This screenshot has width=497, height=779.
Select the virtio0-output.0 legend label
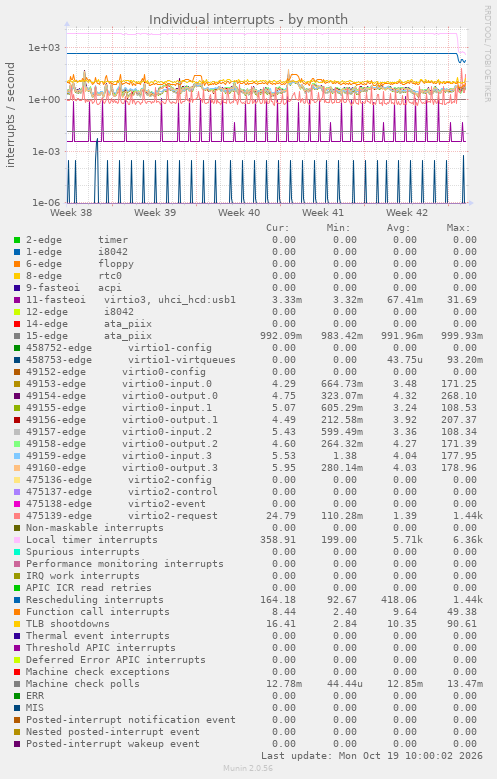click(170, 396)
